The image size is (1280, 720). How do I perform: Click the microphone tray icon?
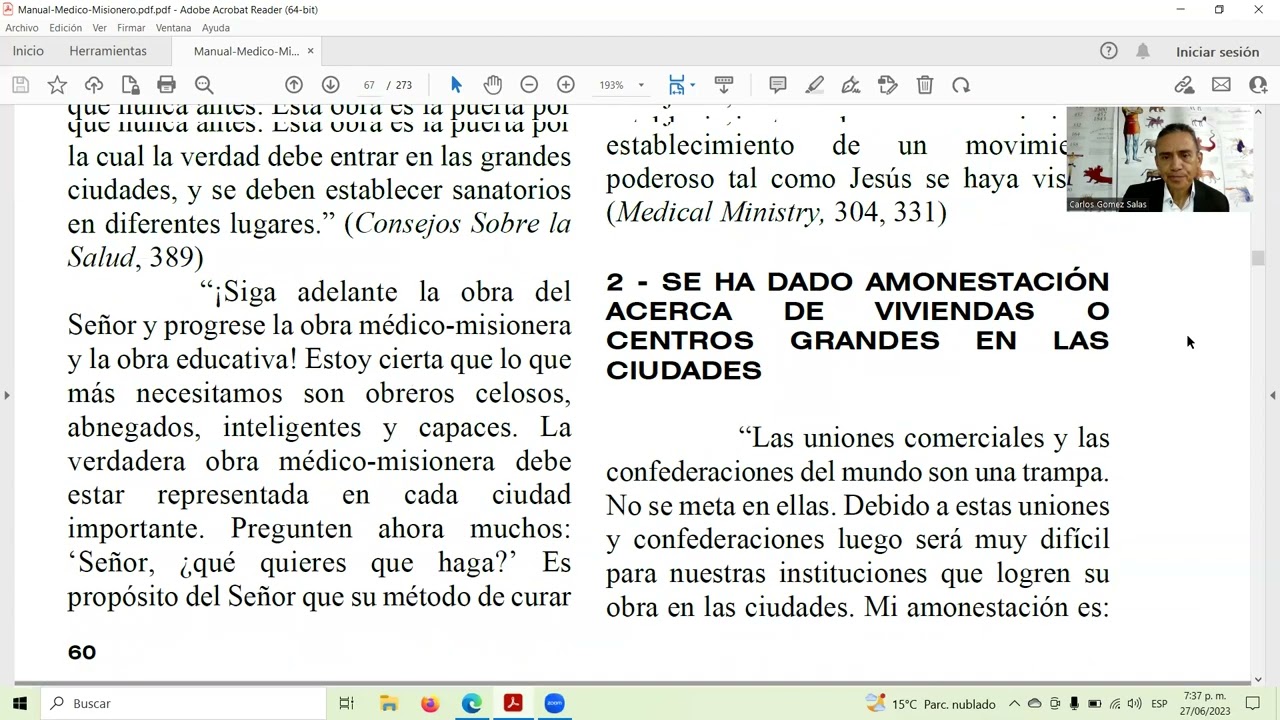[1074, 704]
